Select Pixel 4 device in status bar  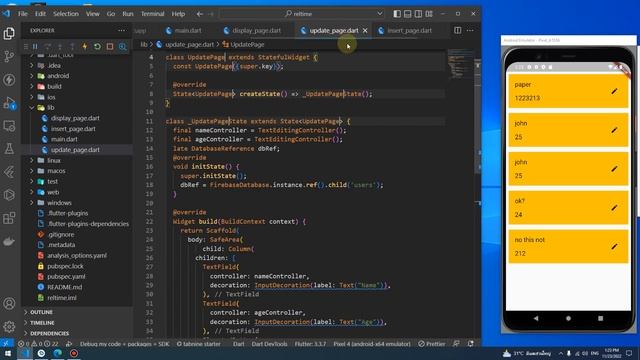pyautogui.click(x=372, y=344)
